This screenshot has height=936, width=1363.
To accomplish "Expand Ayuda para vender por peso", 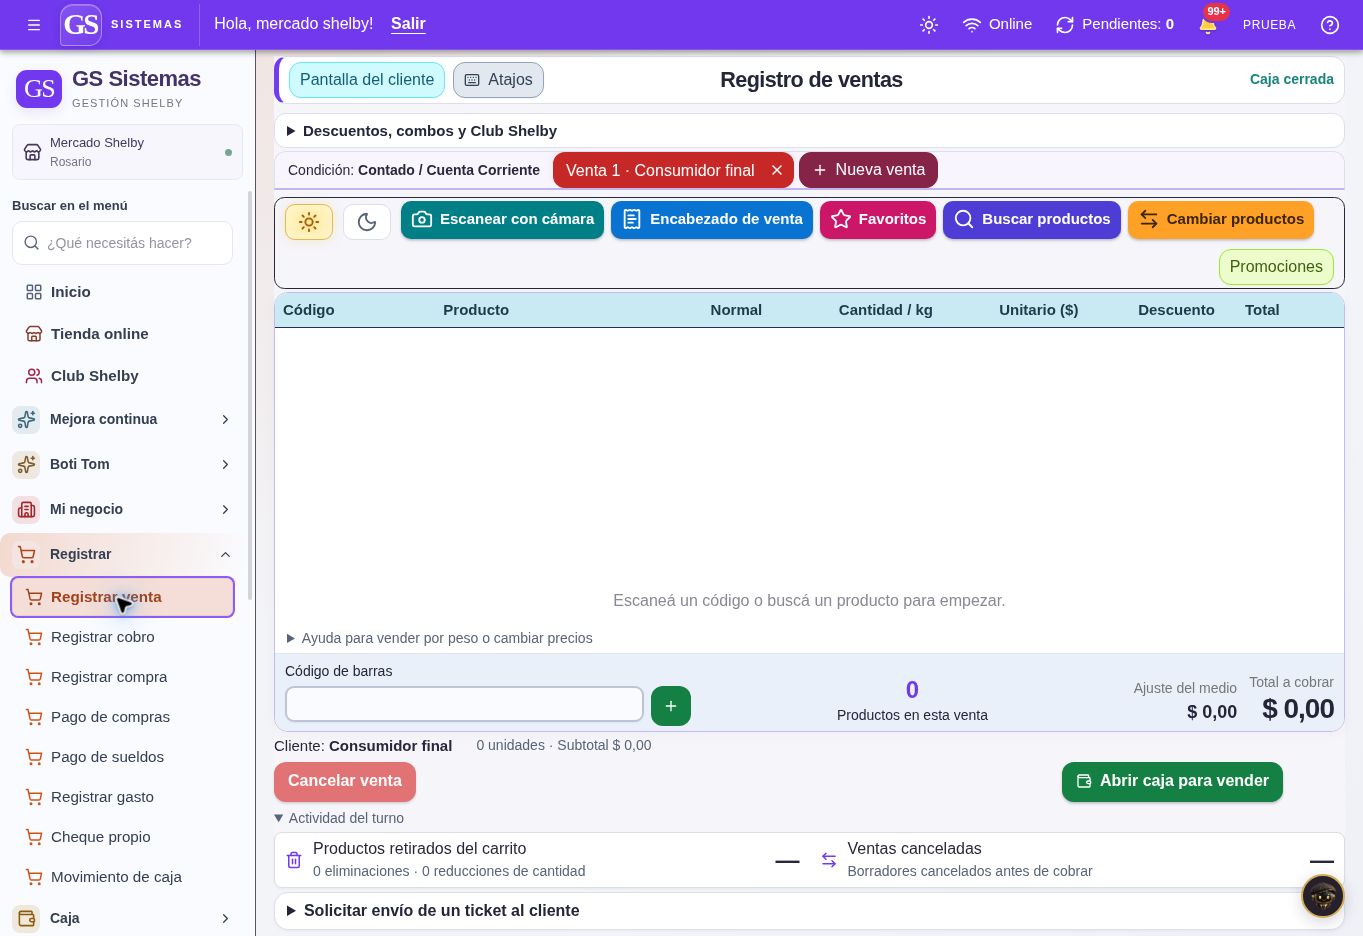I will pos(440,638).
